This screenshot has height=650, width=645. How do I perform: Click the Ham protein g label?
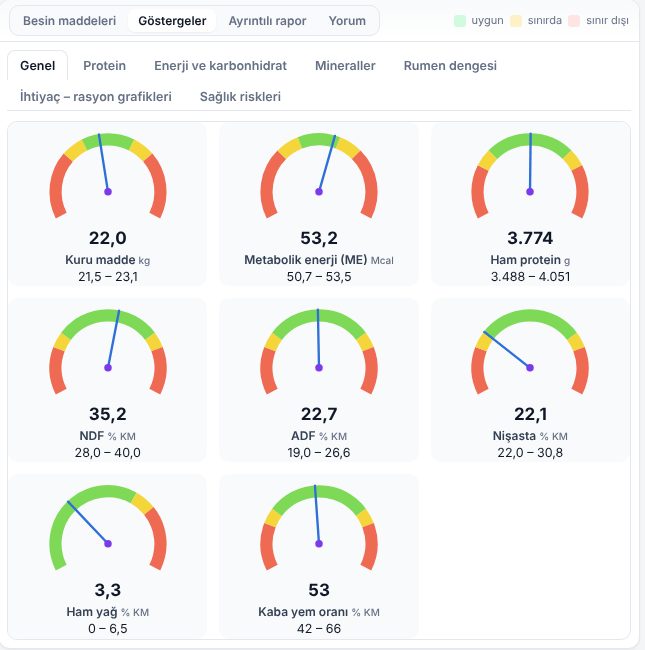click(x=530, y=260)
